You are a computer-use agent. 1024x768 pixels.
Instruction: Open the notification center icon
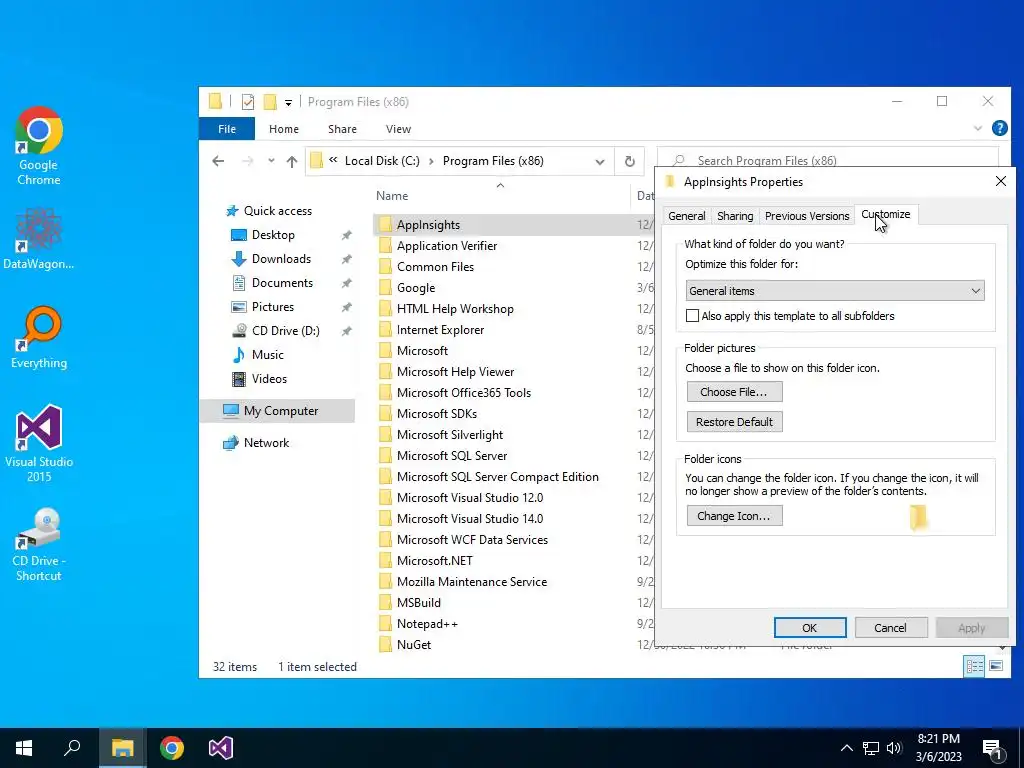click(993, 748)
